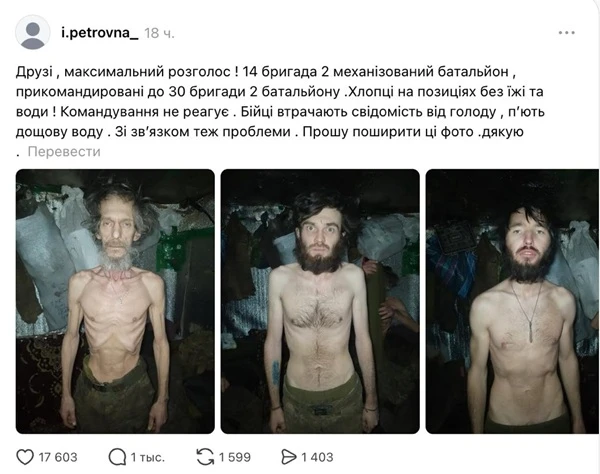This screenshot has width=600, height=474.
Task: Open the three-dot more options menu
Action: point(567,33)
